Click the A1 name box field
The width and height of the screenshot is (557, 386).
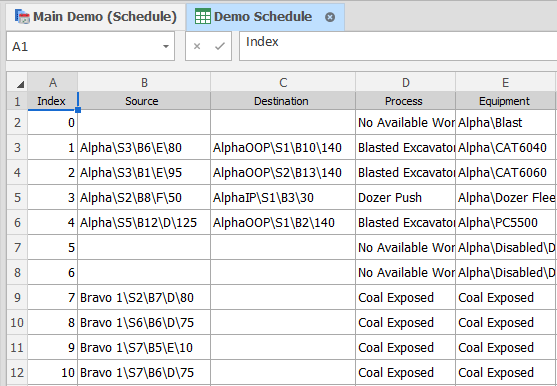(90, 46)
